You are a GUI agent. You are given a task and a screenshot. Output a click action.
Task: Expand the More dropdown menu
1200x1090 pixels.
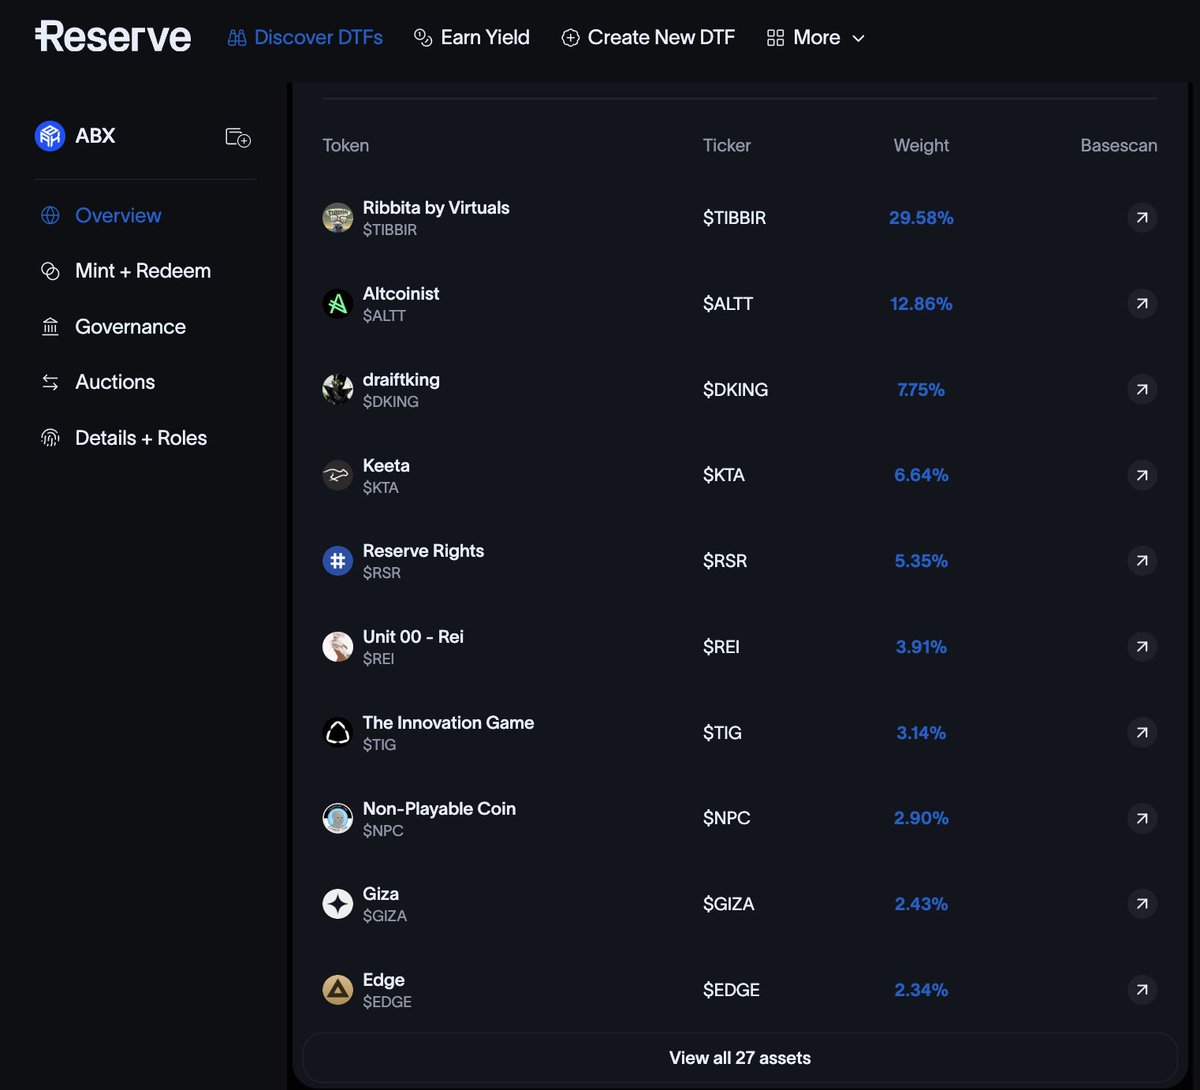815,38
